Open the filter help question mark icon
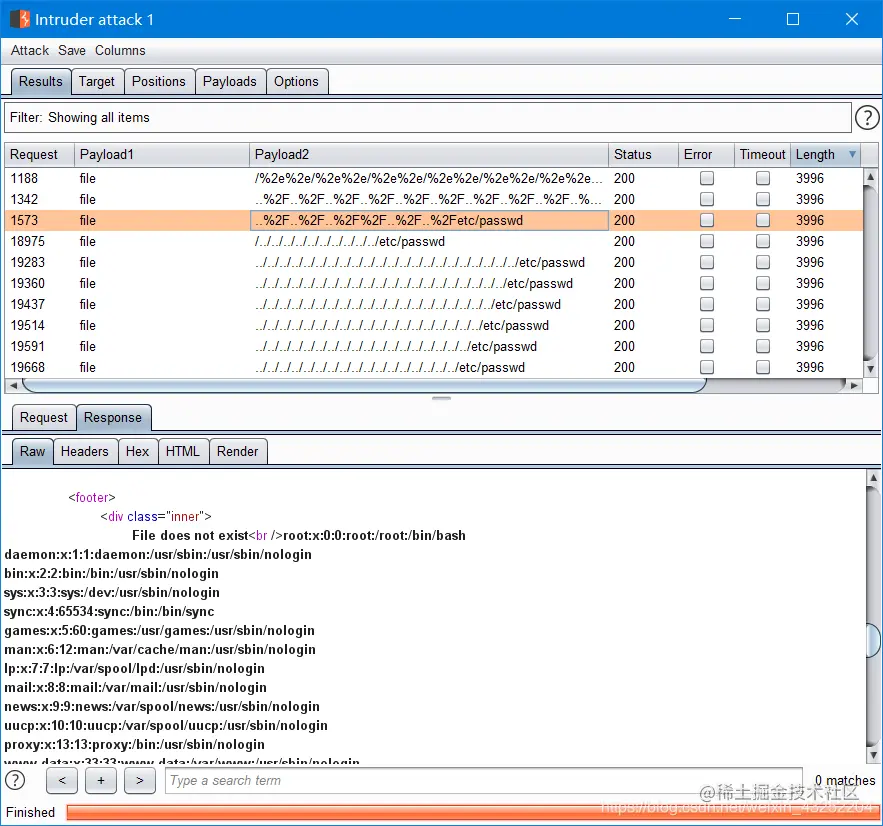883x826 pixels. pyautogui.click(x=867, y=118)
